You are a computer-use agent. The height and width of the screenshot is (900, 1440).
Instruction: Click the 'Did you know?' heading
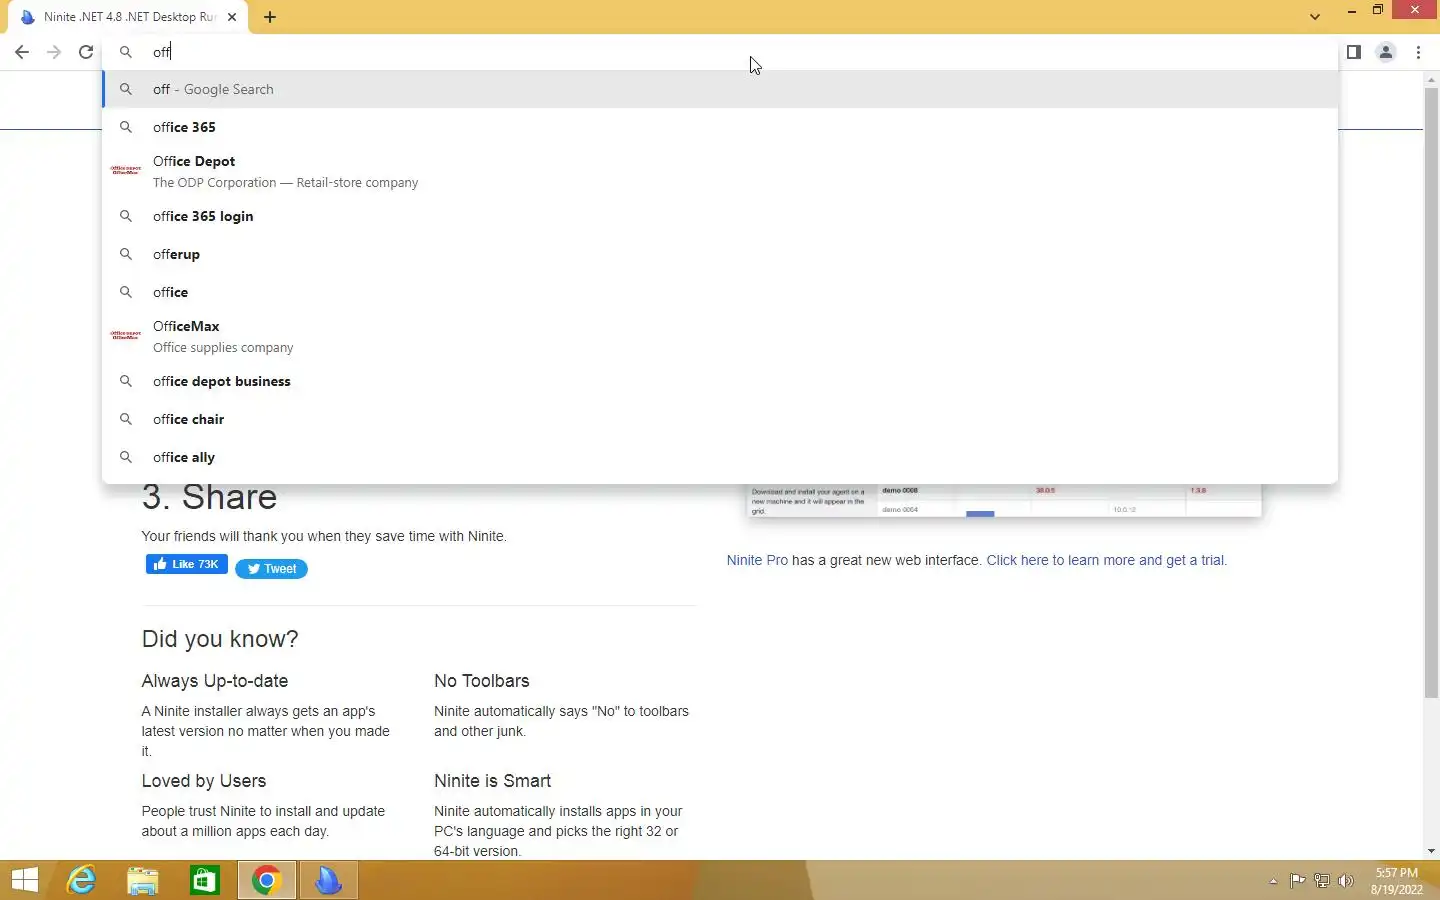(x=220, y=639)
